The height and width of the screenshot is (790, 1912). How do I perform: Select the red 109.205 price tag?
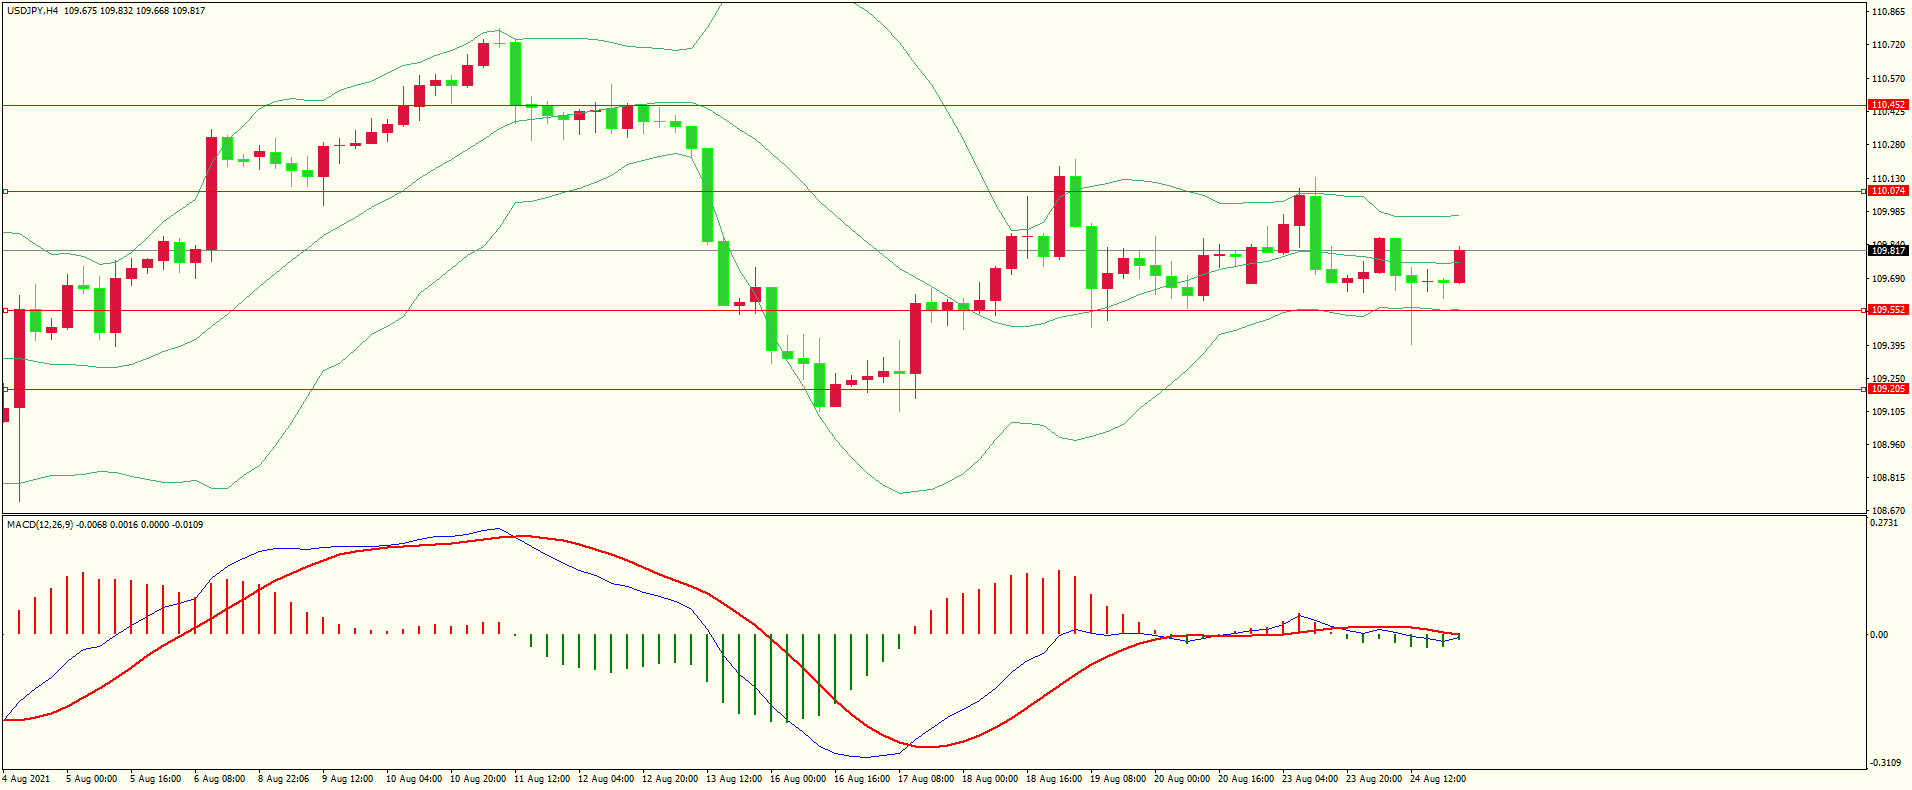(1888, 389)
